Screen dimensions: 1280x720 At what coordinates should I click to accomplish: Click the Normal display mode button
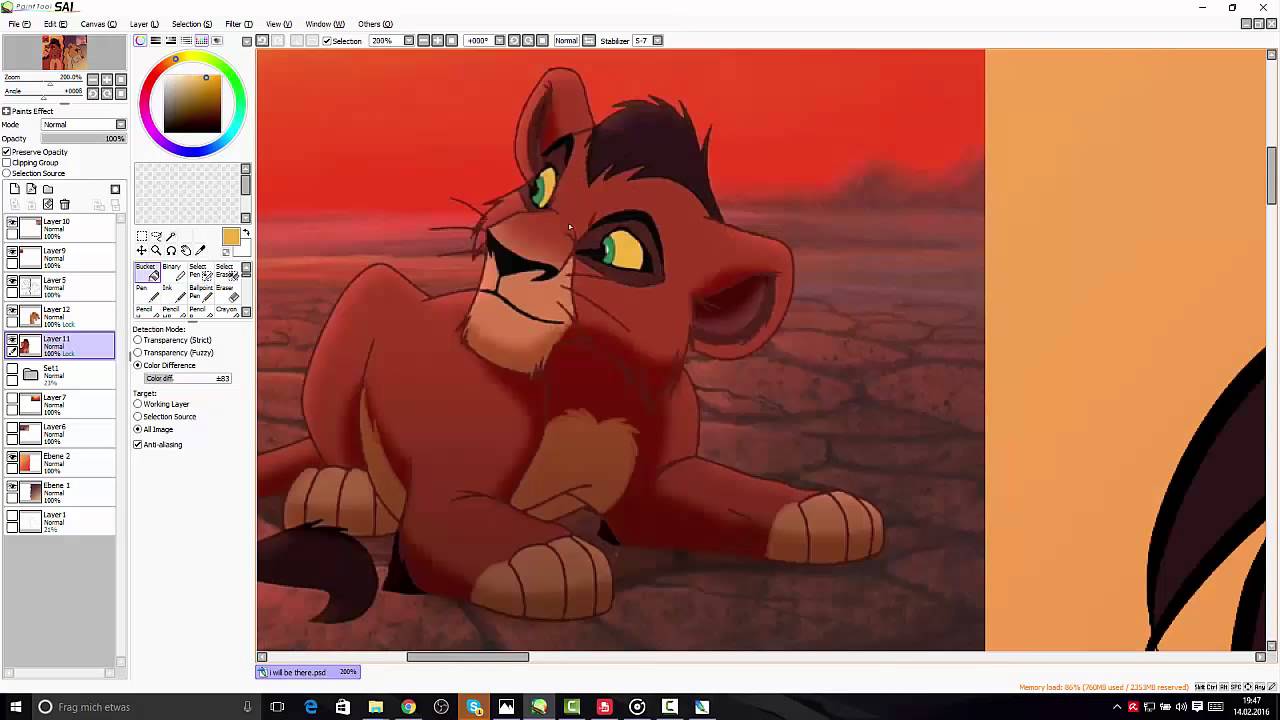(566, 41)
